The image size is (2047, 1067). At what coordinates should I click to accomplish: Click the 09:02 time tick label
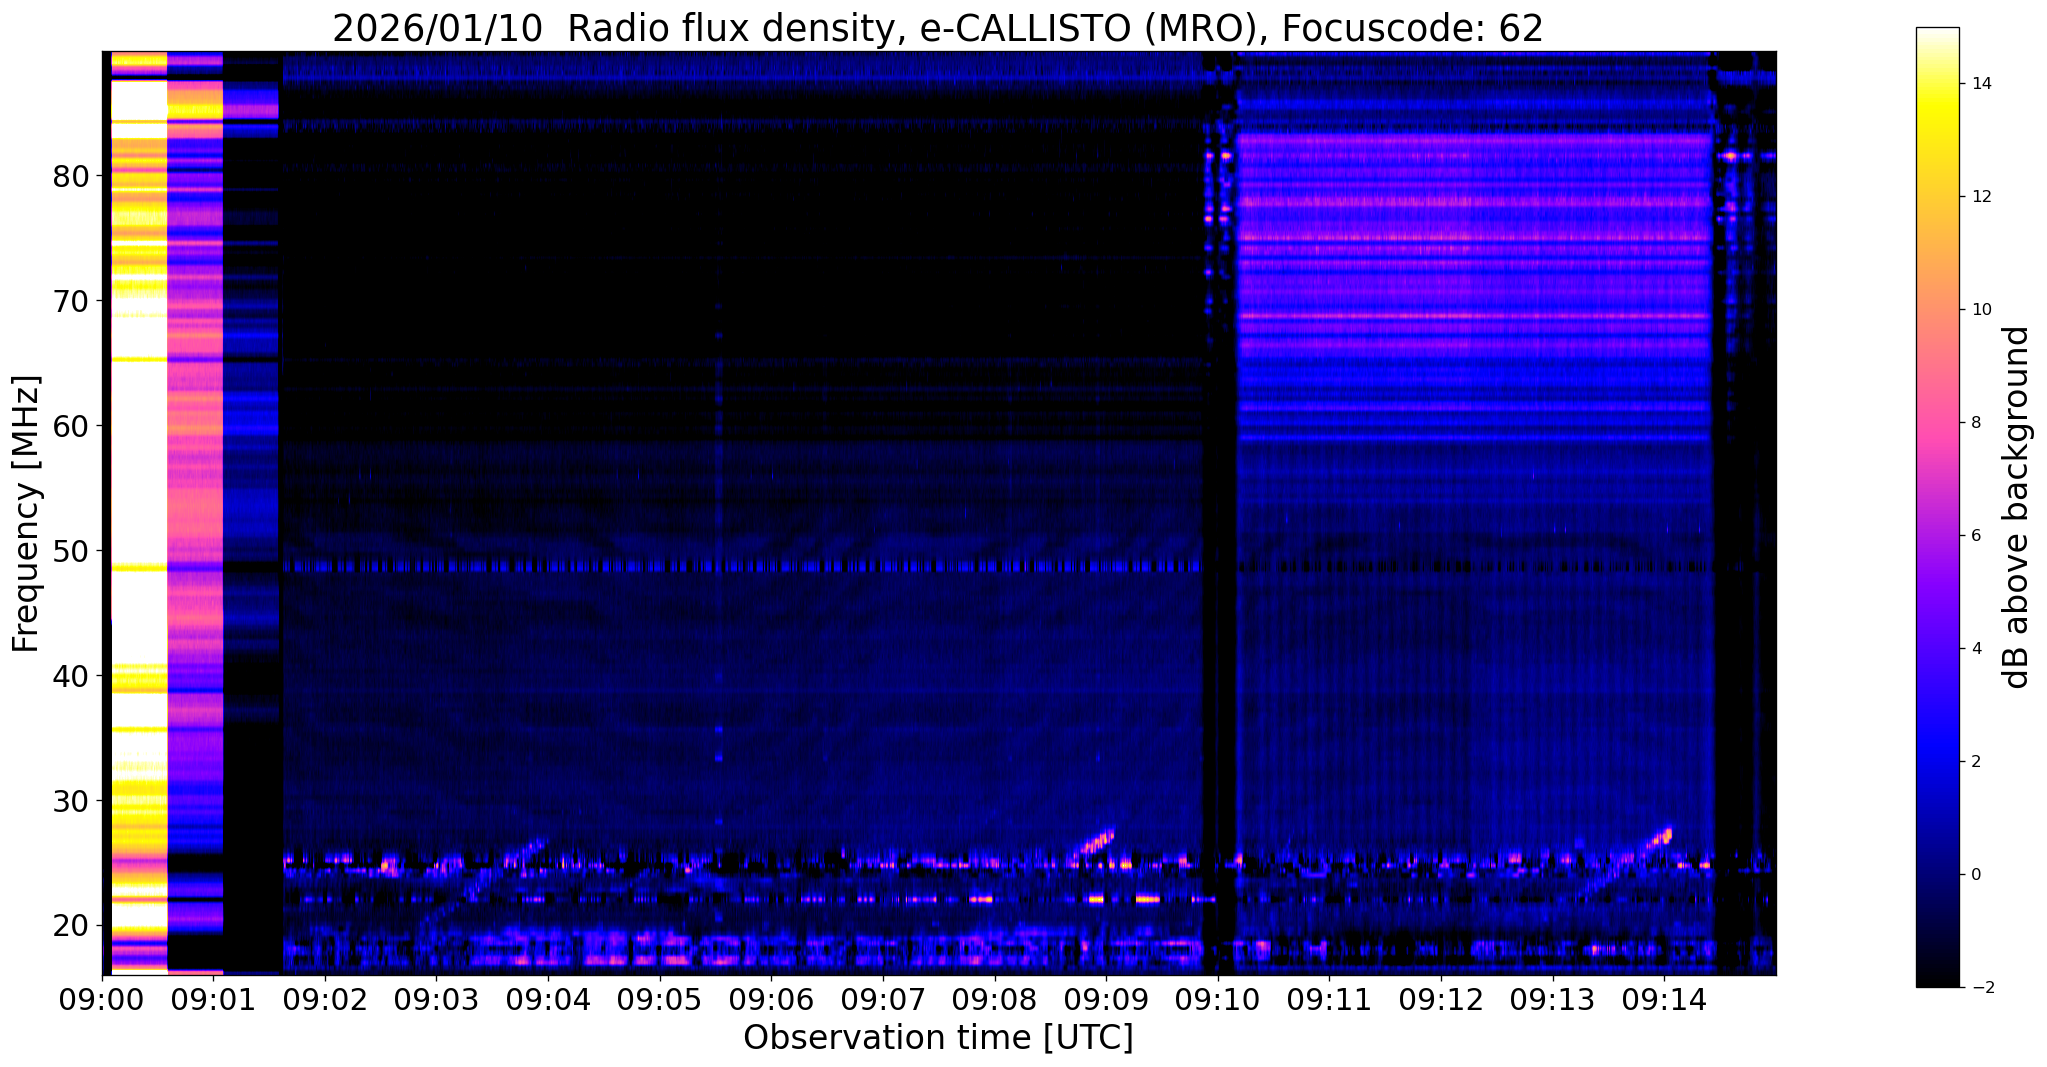tap(326, 998)
